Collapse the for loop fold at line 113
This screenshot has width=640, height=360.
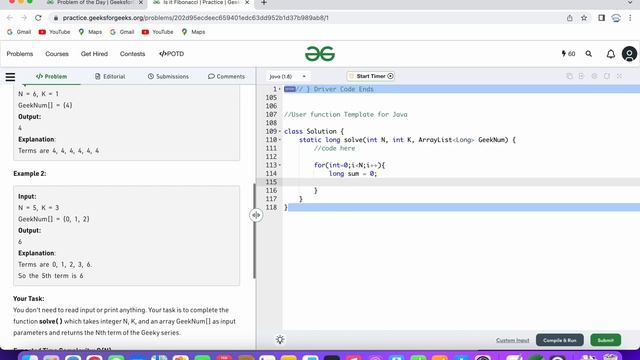(280, 165)
